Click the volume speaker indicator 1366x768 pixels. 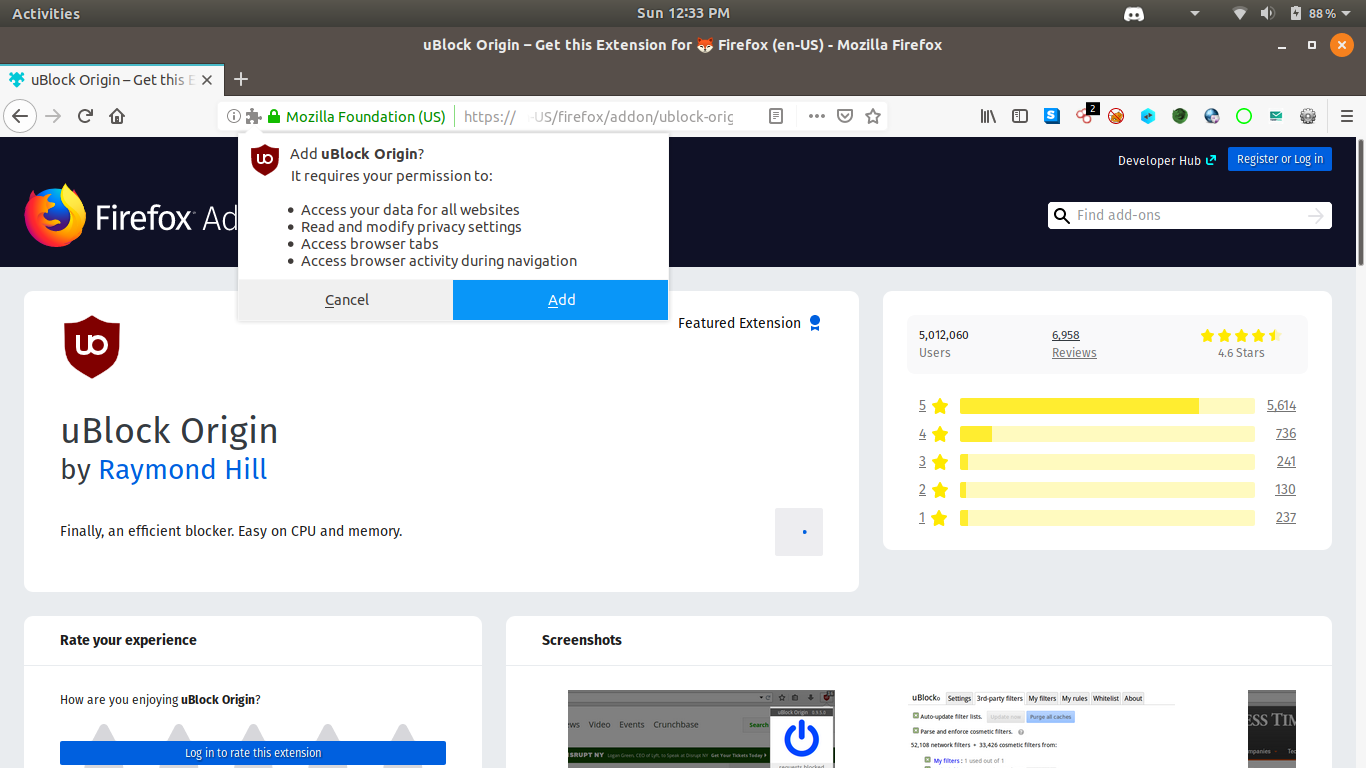pyautogui.click(x=1268, y=14)
